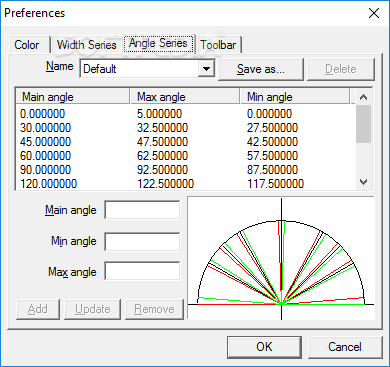Sort by Main angle column header

(72, 97)
